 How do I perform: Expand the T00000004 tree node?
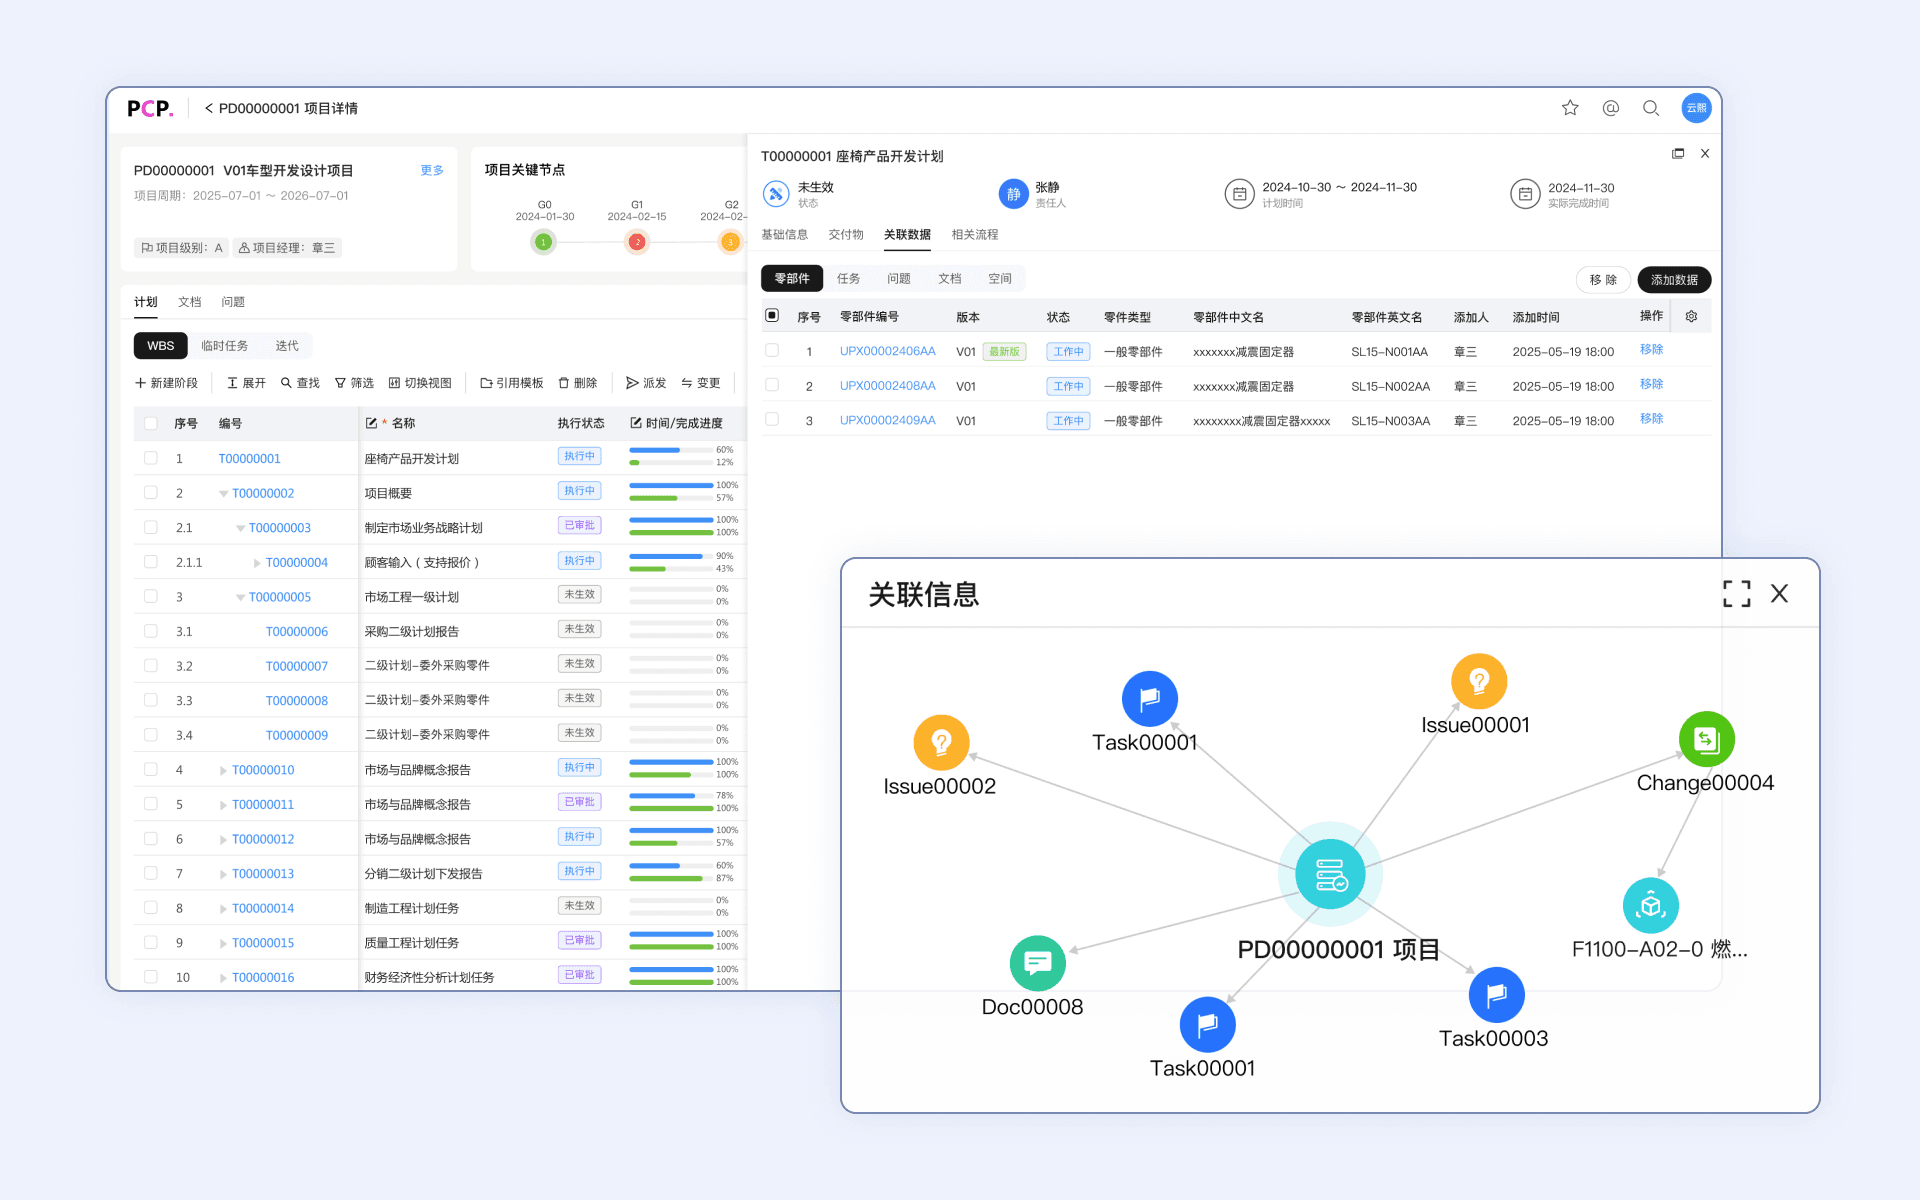tap(257, 563)
